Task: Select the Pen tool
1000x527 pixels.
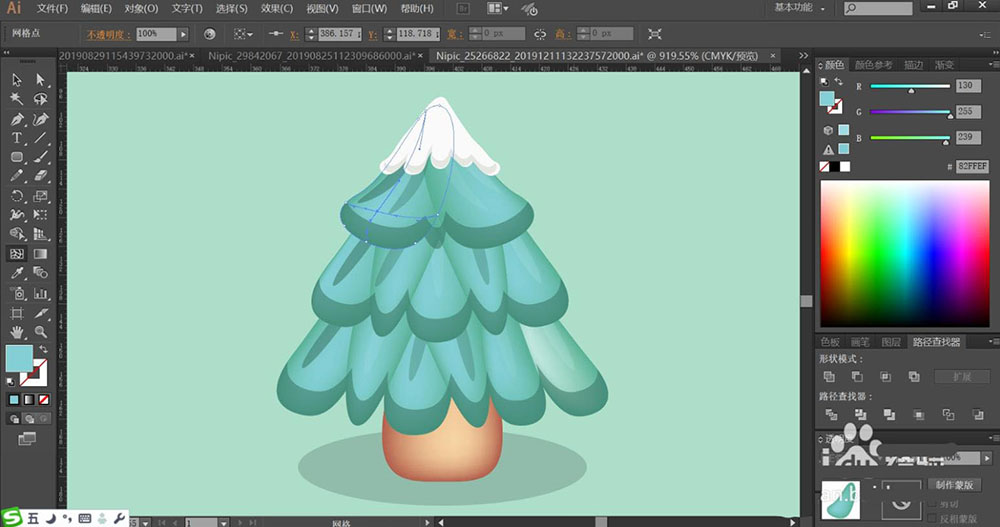Action: 17,119
